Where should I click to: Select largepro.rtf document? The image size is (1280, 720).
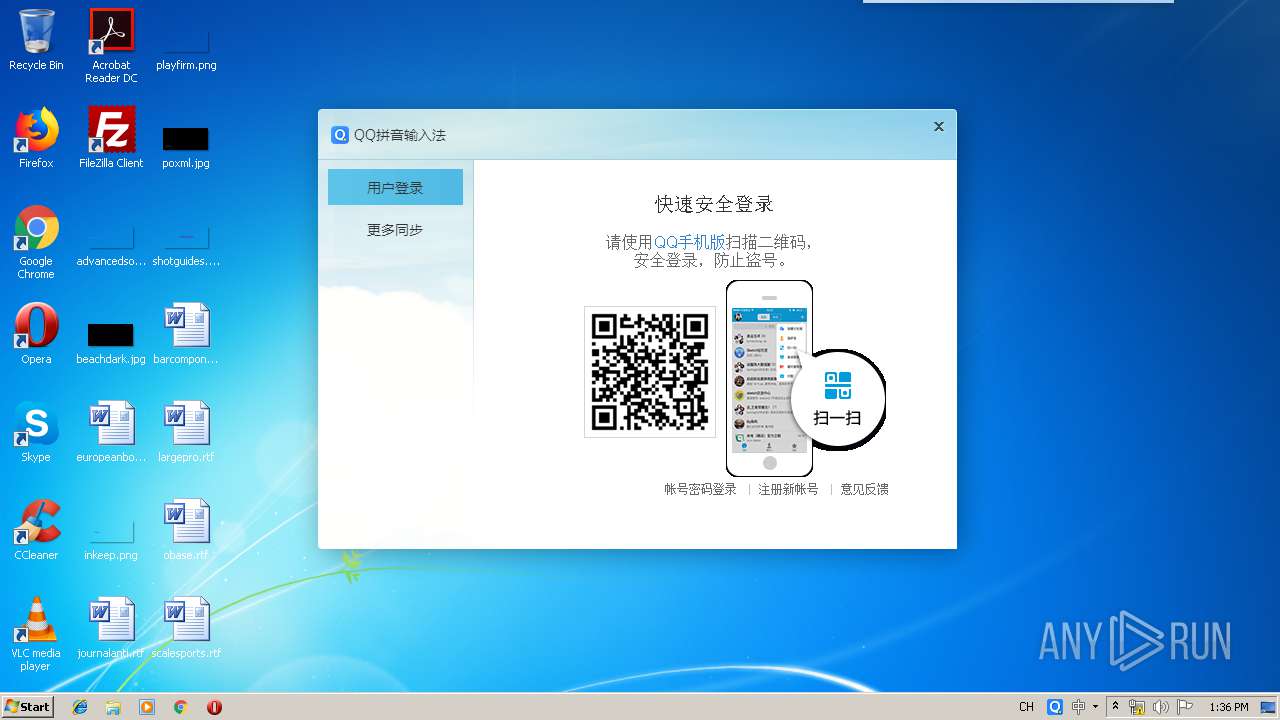click(x=186, y=432)
